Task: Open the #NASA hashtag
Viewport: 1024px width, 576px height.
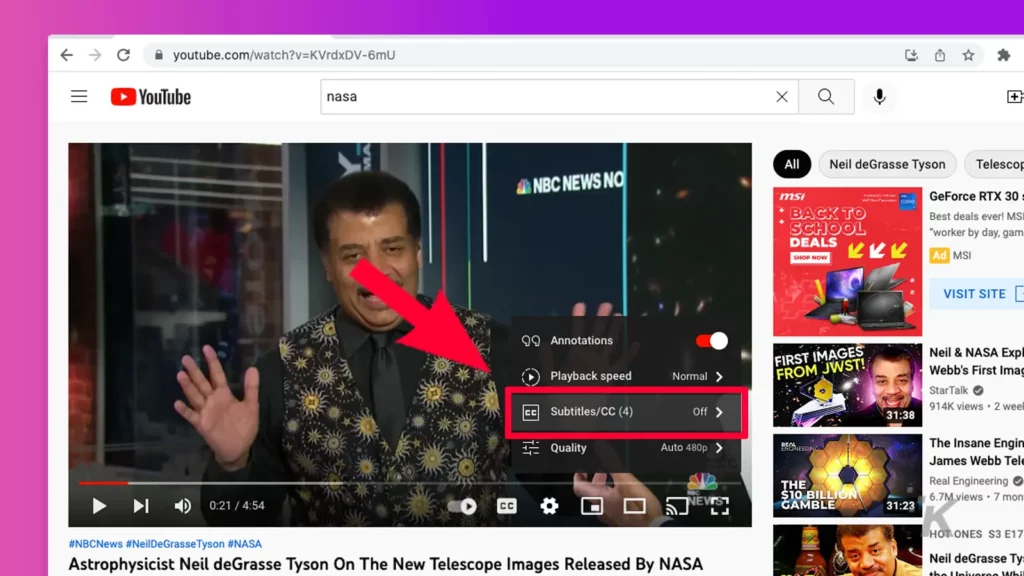Action: pyautogui.click(x=244, y=544)
